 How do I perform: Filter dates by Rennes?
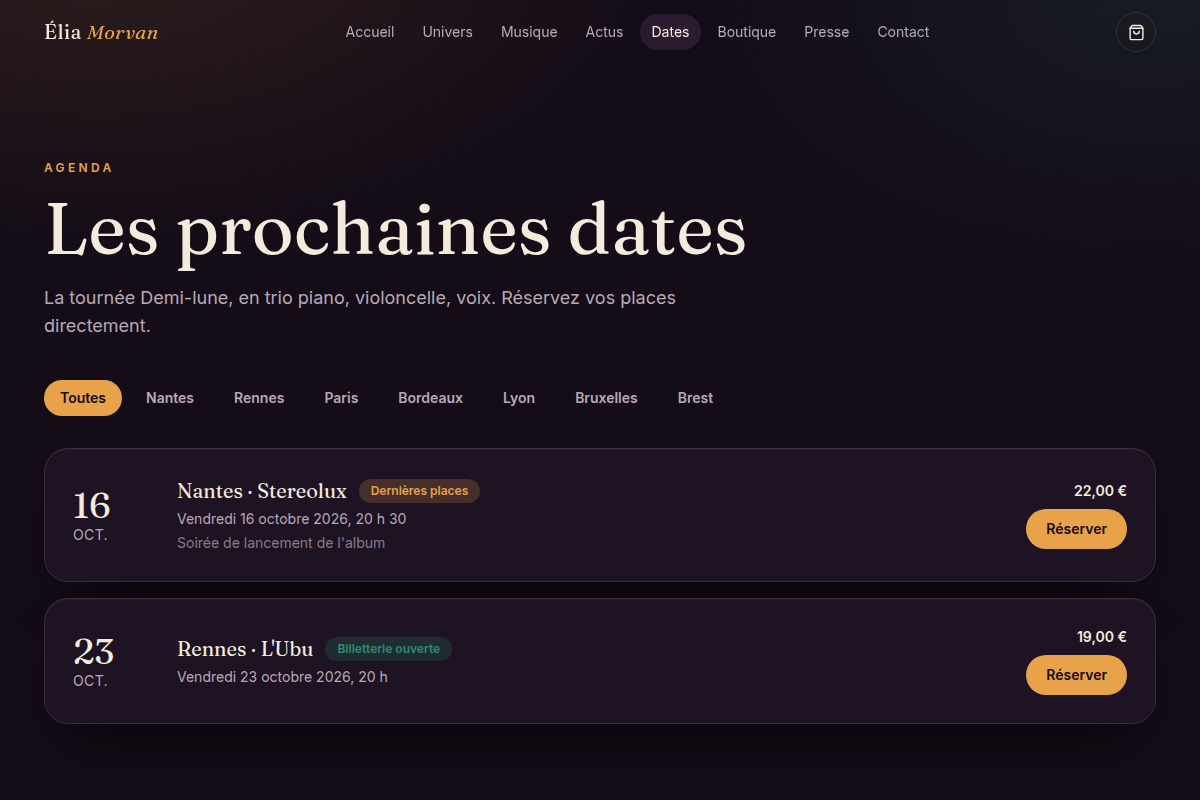(x=259, y=398)
